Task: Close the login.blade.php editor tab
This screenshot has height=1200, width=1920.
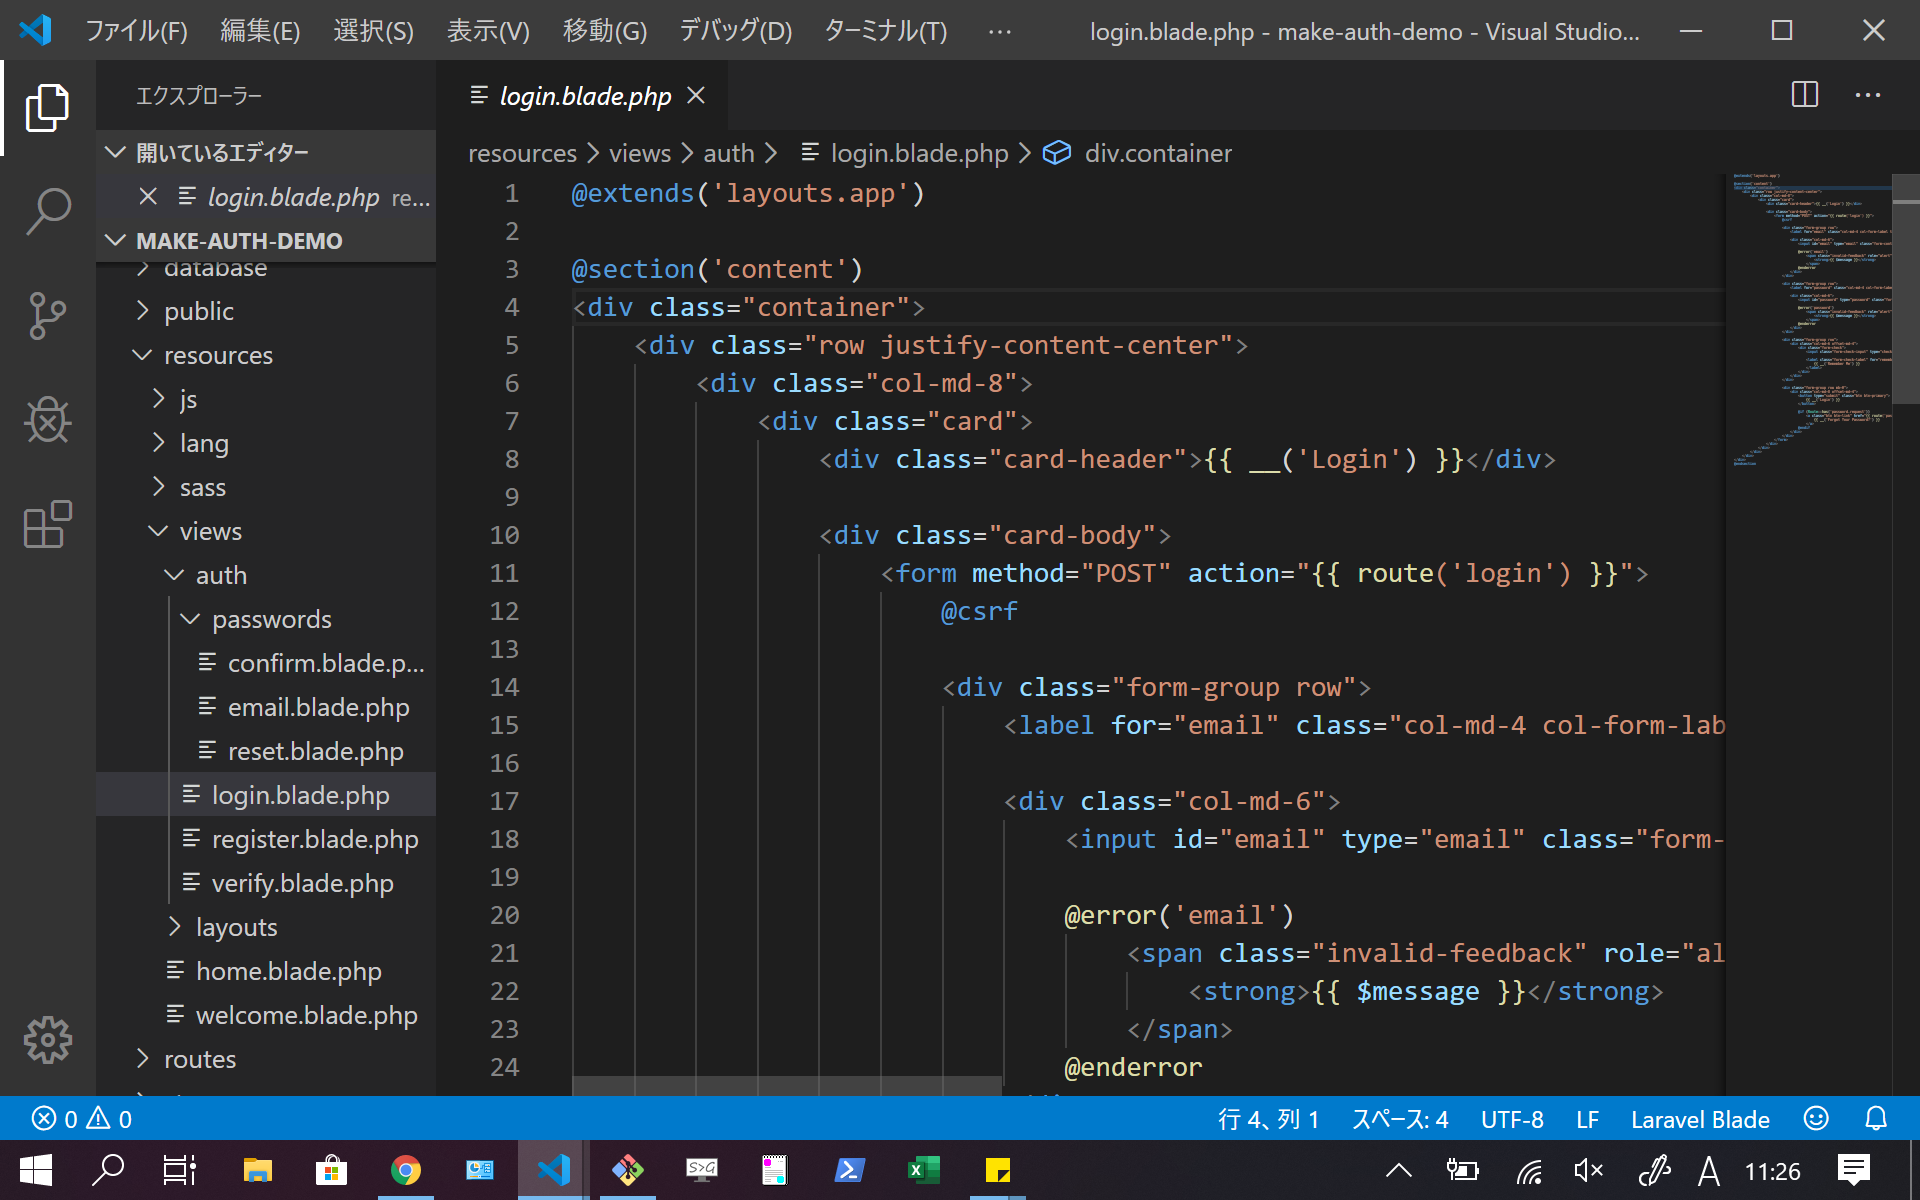Action: (x=696, y=95)
